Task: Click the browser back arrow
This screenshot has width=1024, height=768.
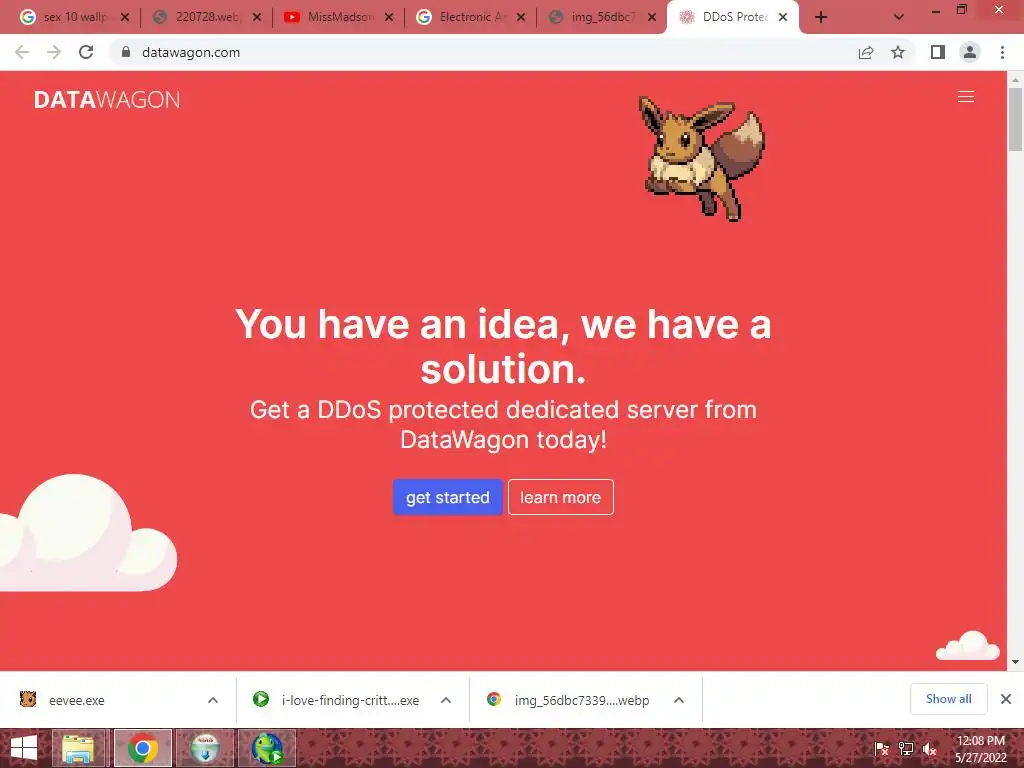Action: pyautogui.click(x=22, y=52)
